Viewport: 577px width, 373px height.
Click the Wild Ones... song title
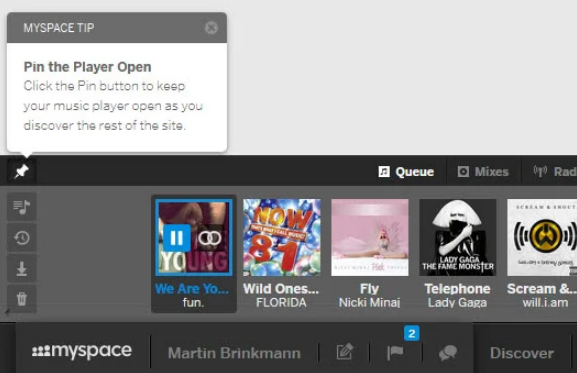click(281, 289)
